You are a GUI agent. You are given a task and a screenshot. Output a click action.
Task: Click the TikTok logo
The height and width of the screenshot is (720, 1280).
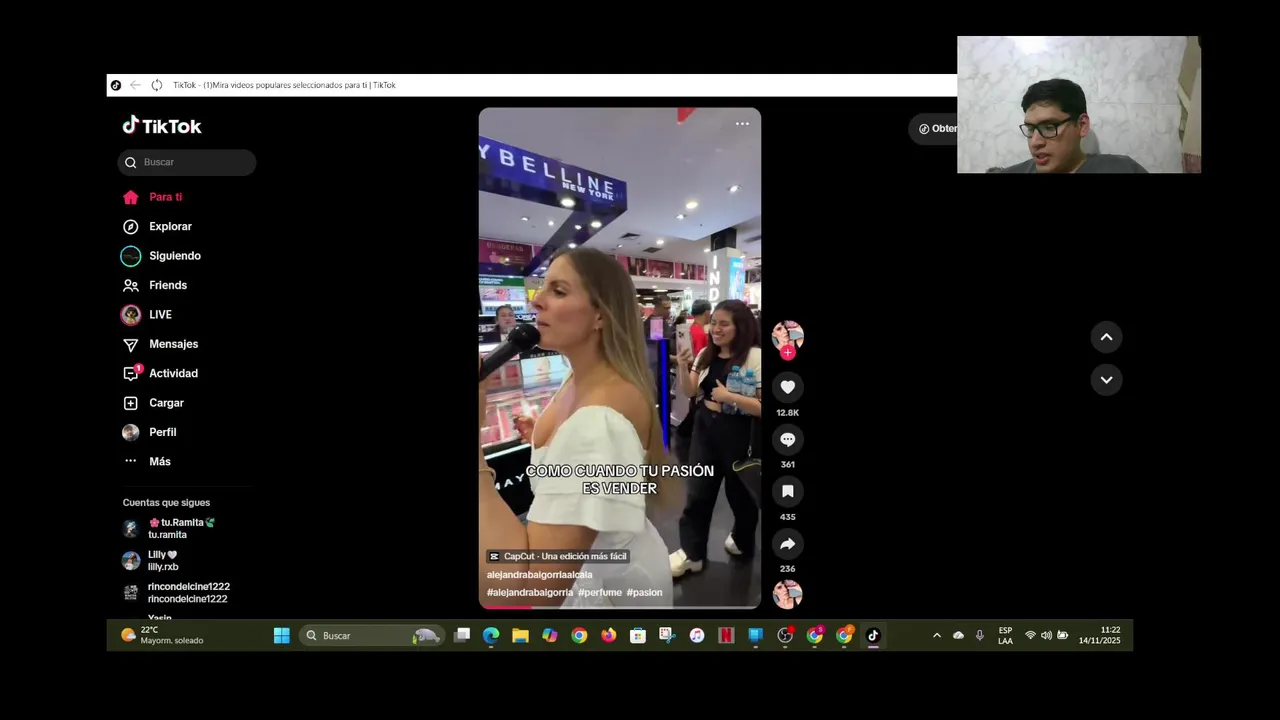pyautogui.click(x=162, y=126)
